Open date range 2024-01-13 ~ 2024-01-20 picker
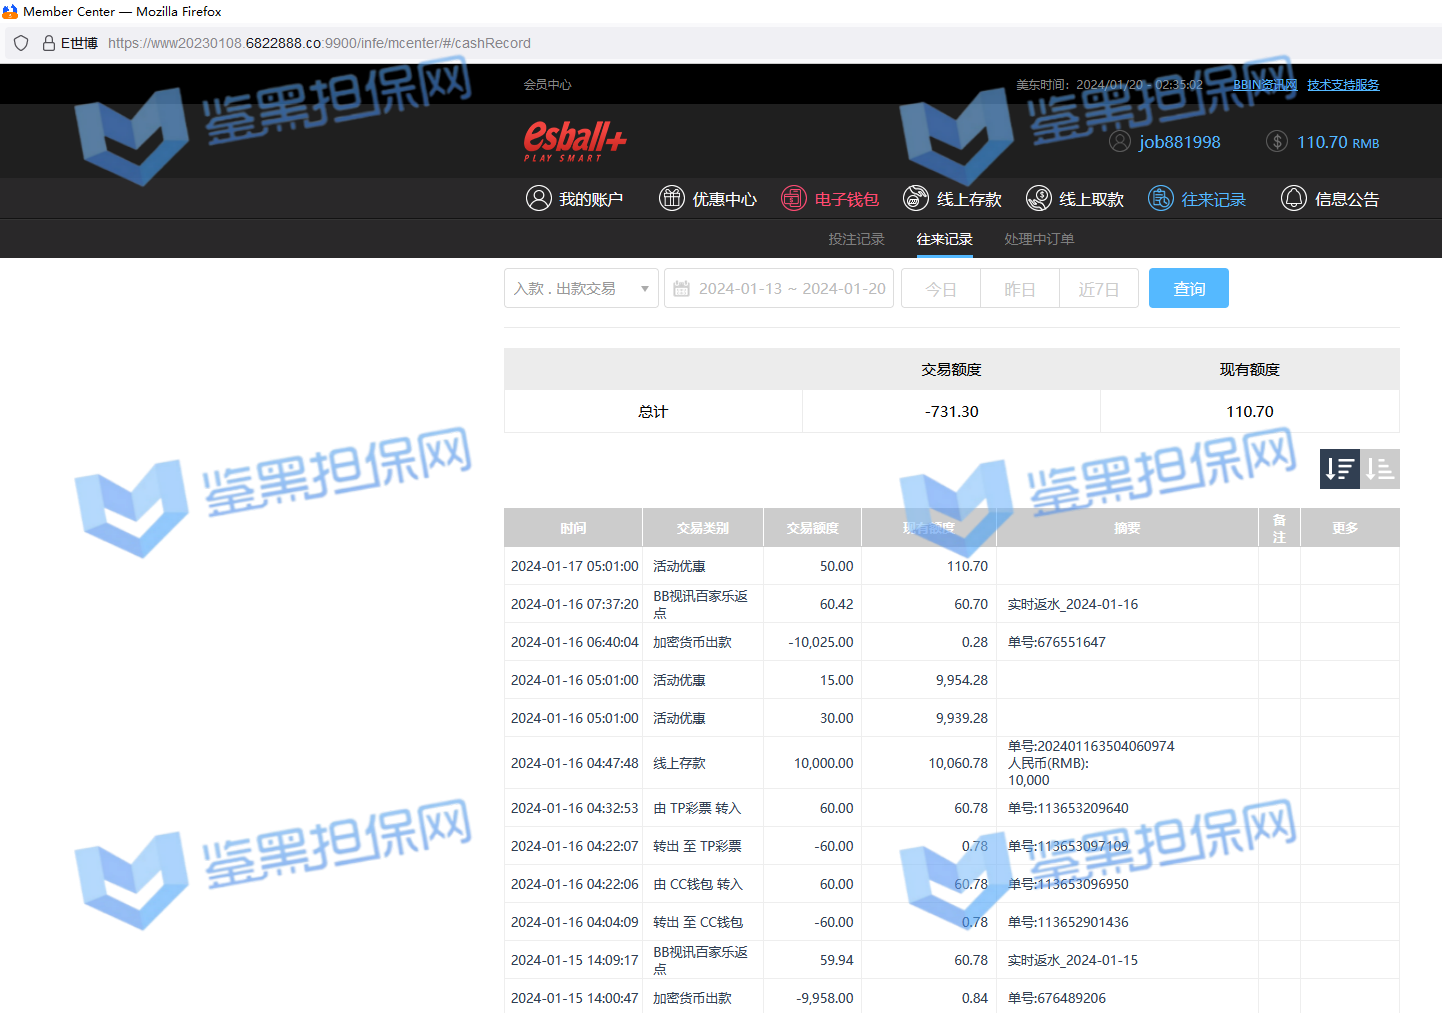The width and height of the screenshot is (1442, 1013). pos(791,289)
